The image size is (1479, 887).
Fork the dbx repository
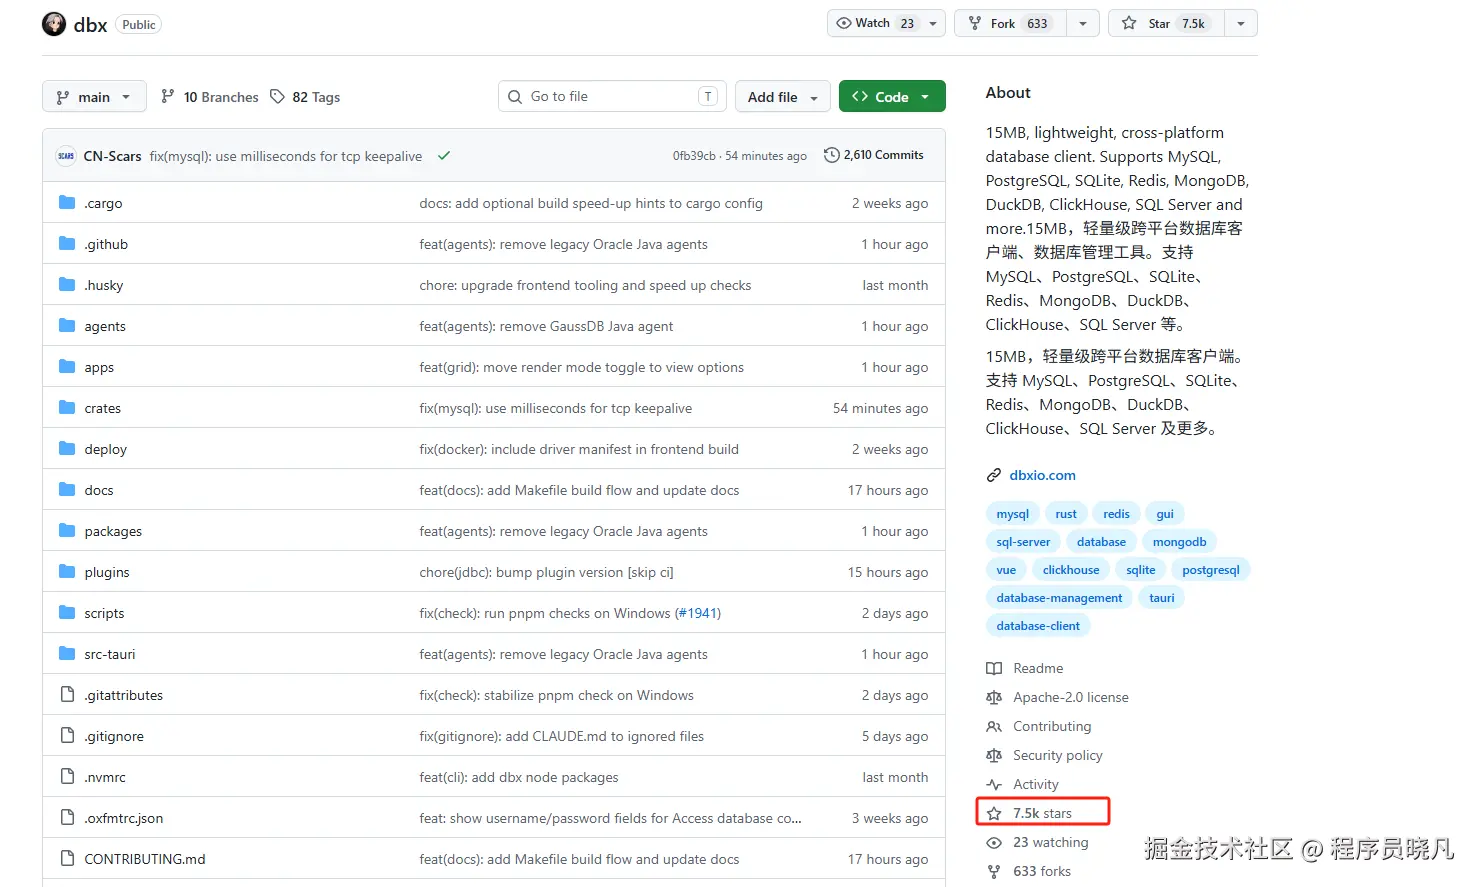click(x=1011, y=23)
